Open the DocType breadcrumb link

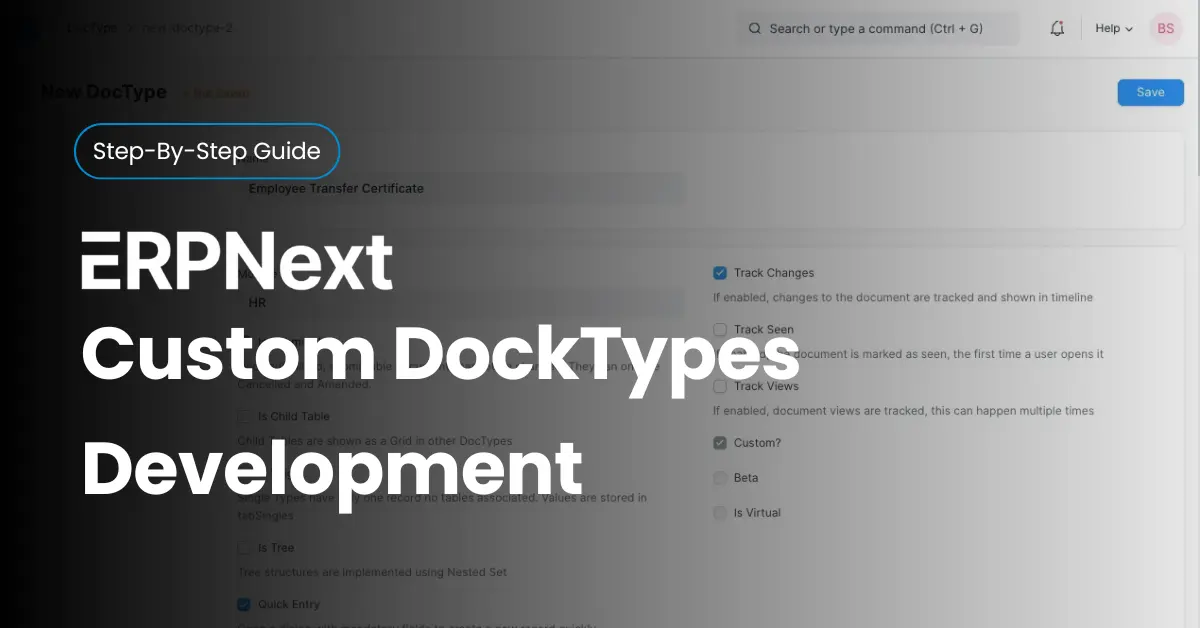click(x=90, y=28)
